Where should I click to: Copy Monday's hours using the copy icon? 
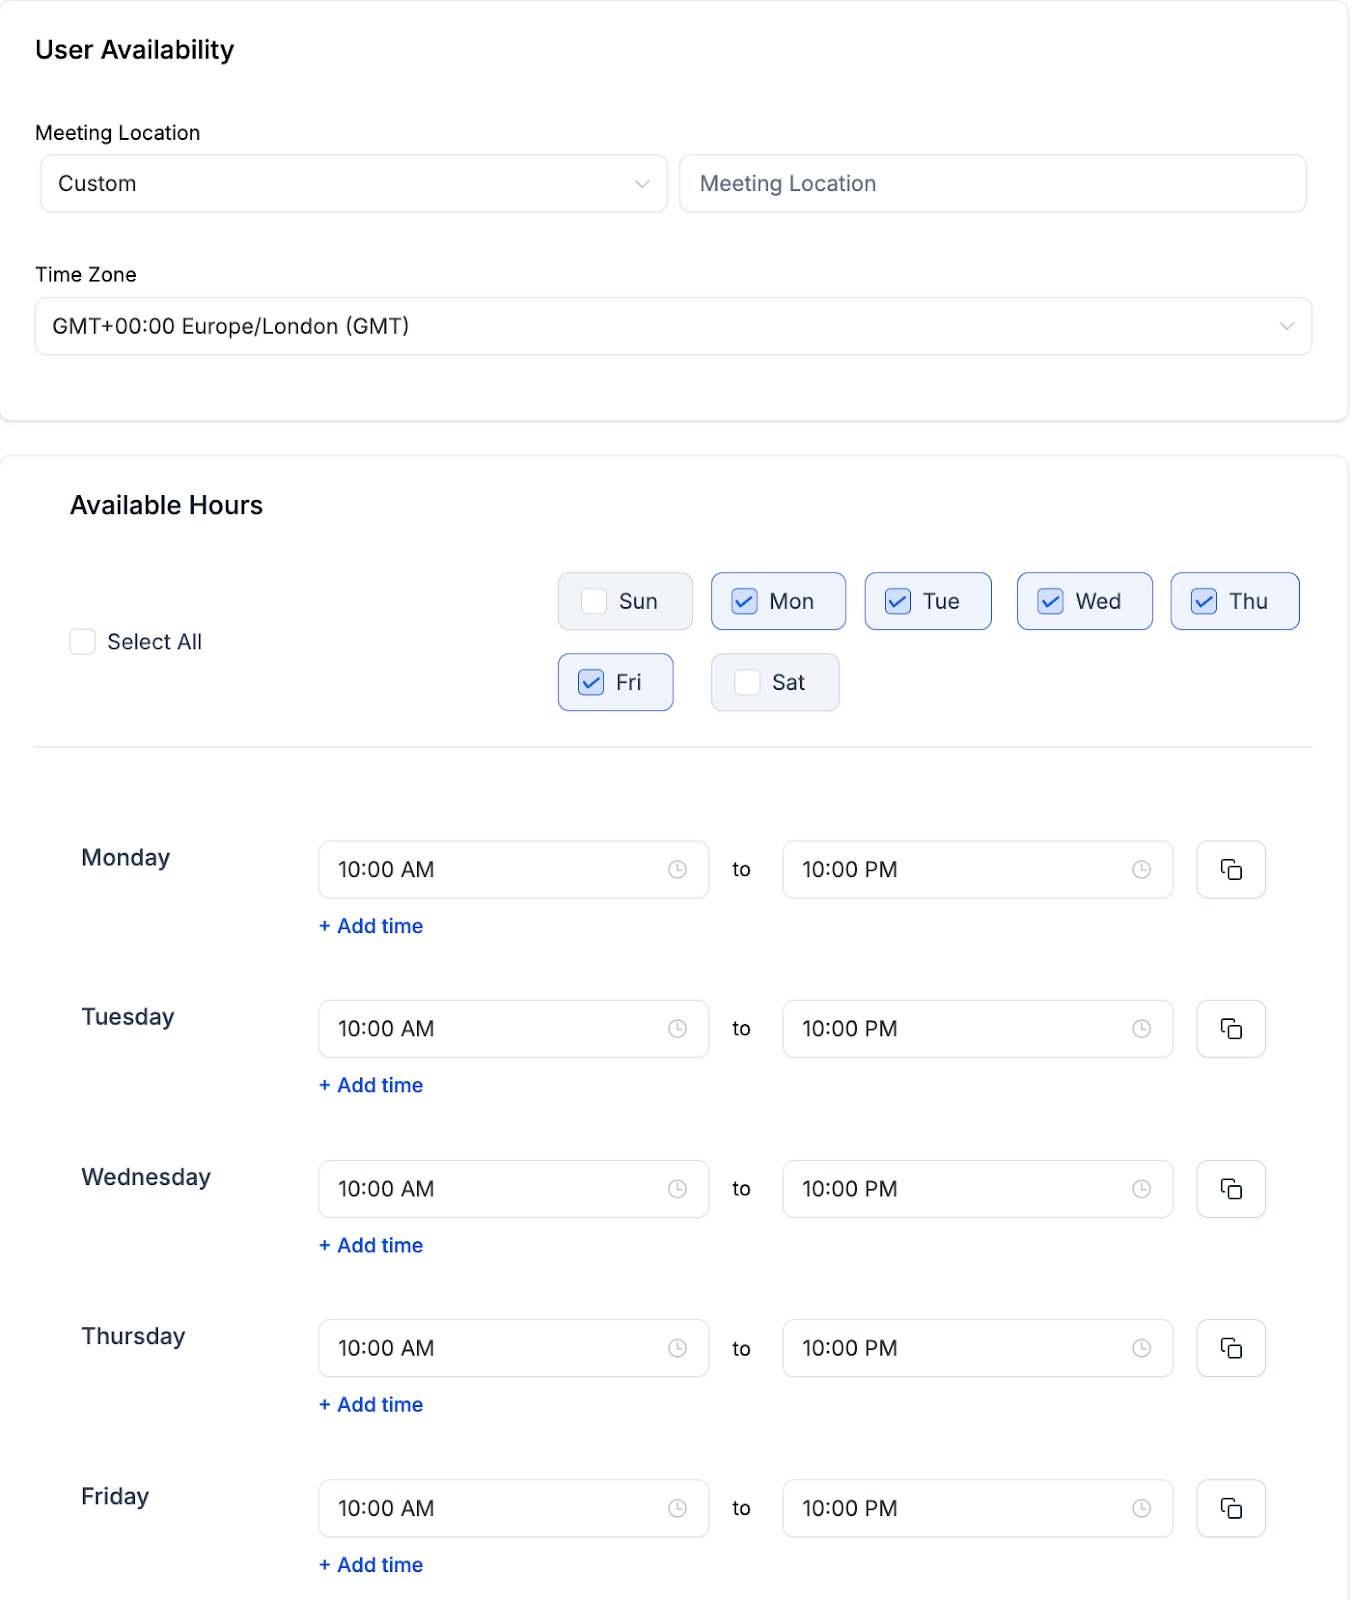[1231, 869]
